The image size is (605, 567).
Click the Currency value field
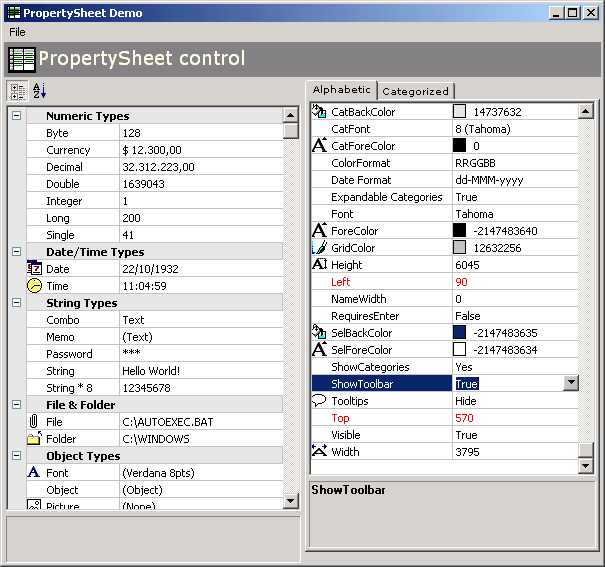coord(200,150)
